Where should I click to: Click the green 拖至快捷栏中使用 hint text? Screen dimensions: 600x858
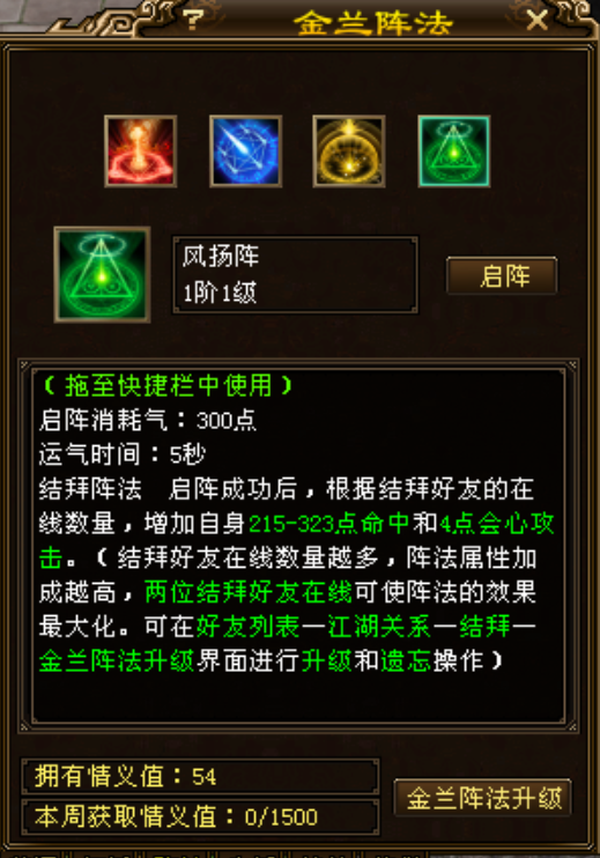[x=167, y=386]
